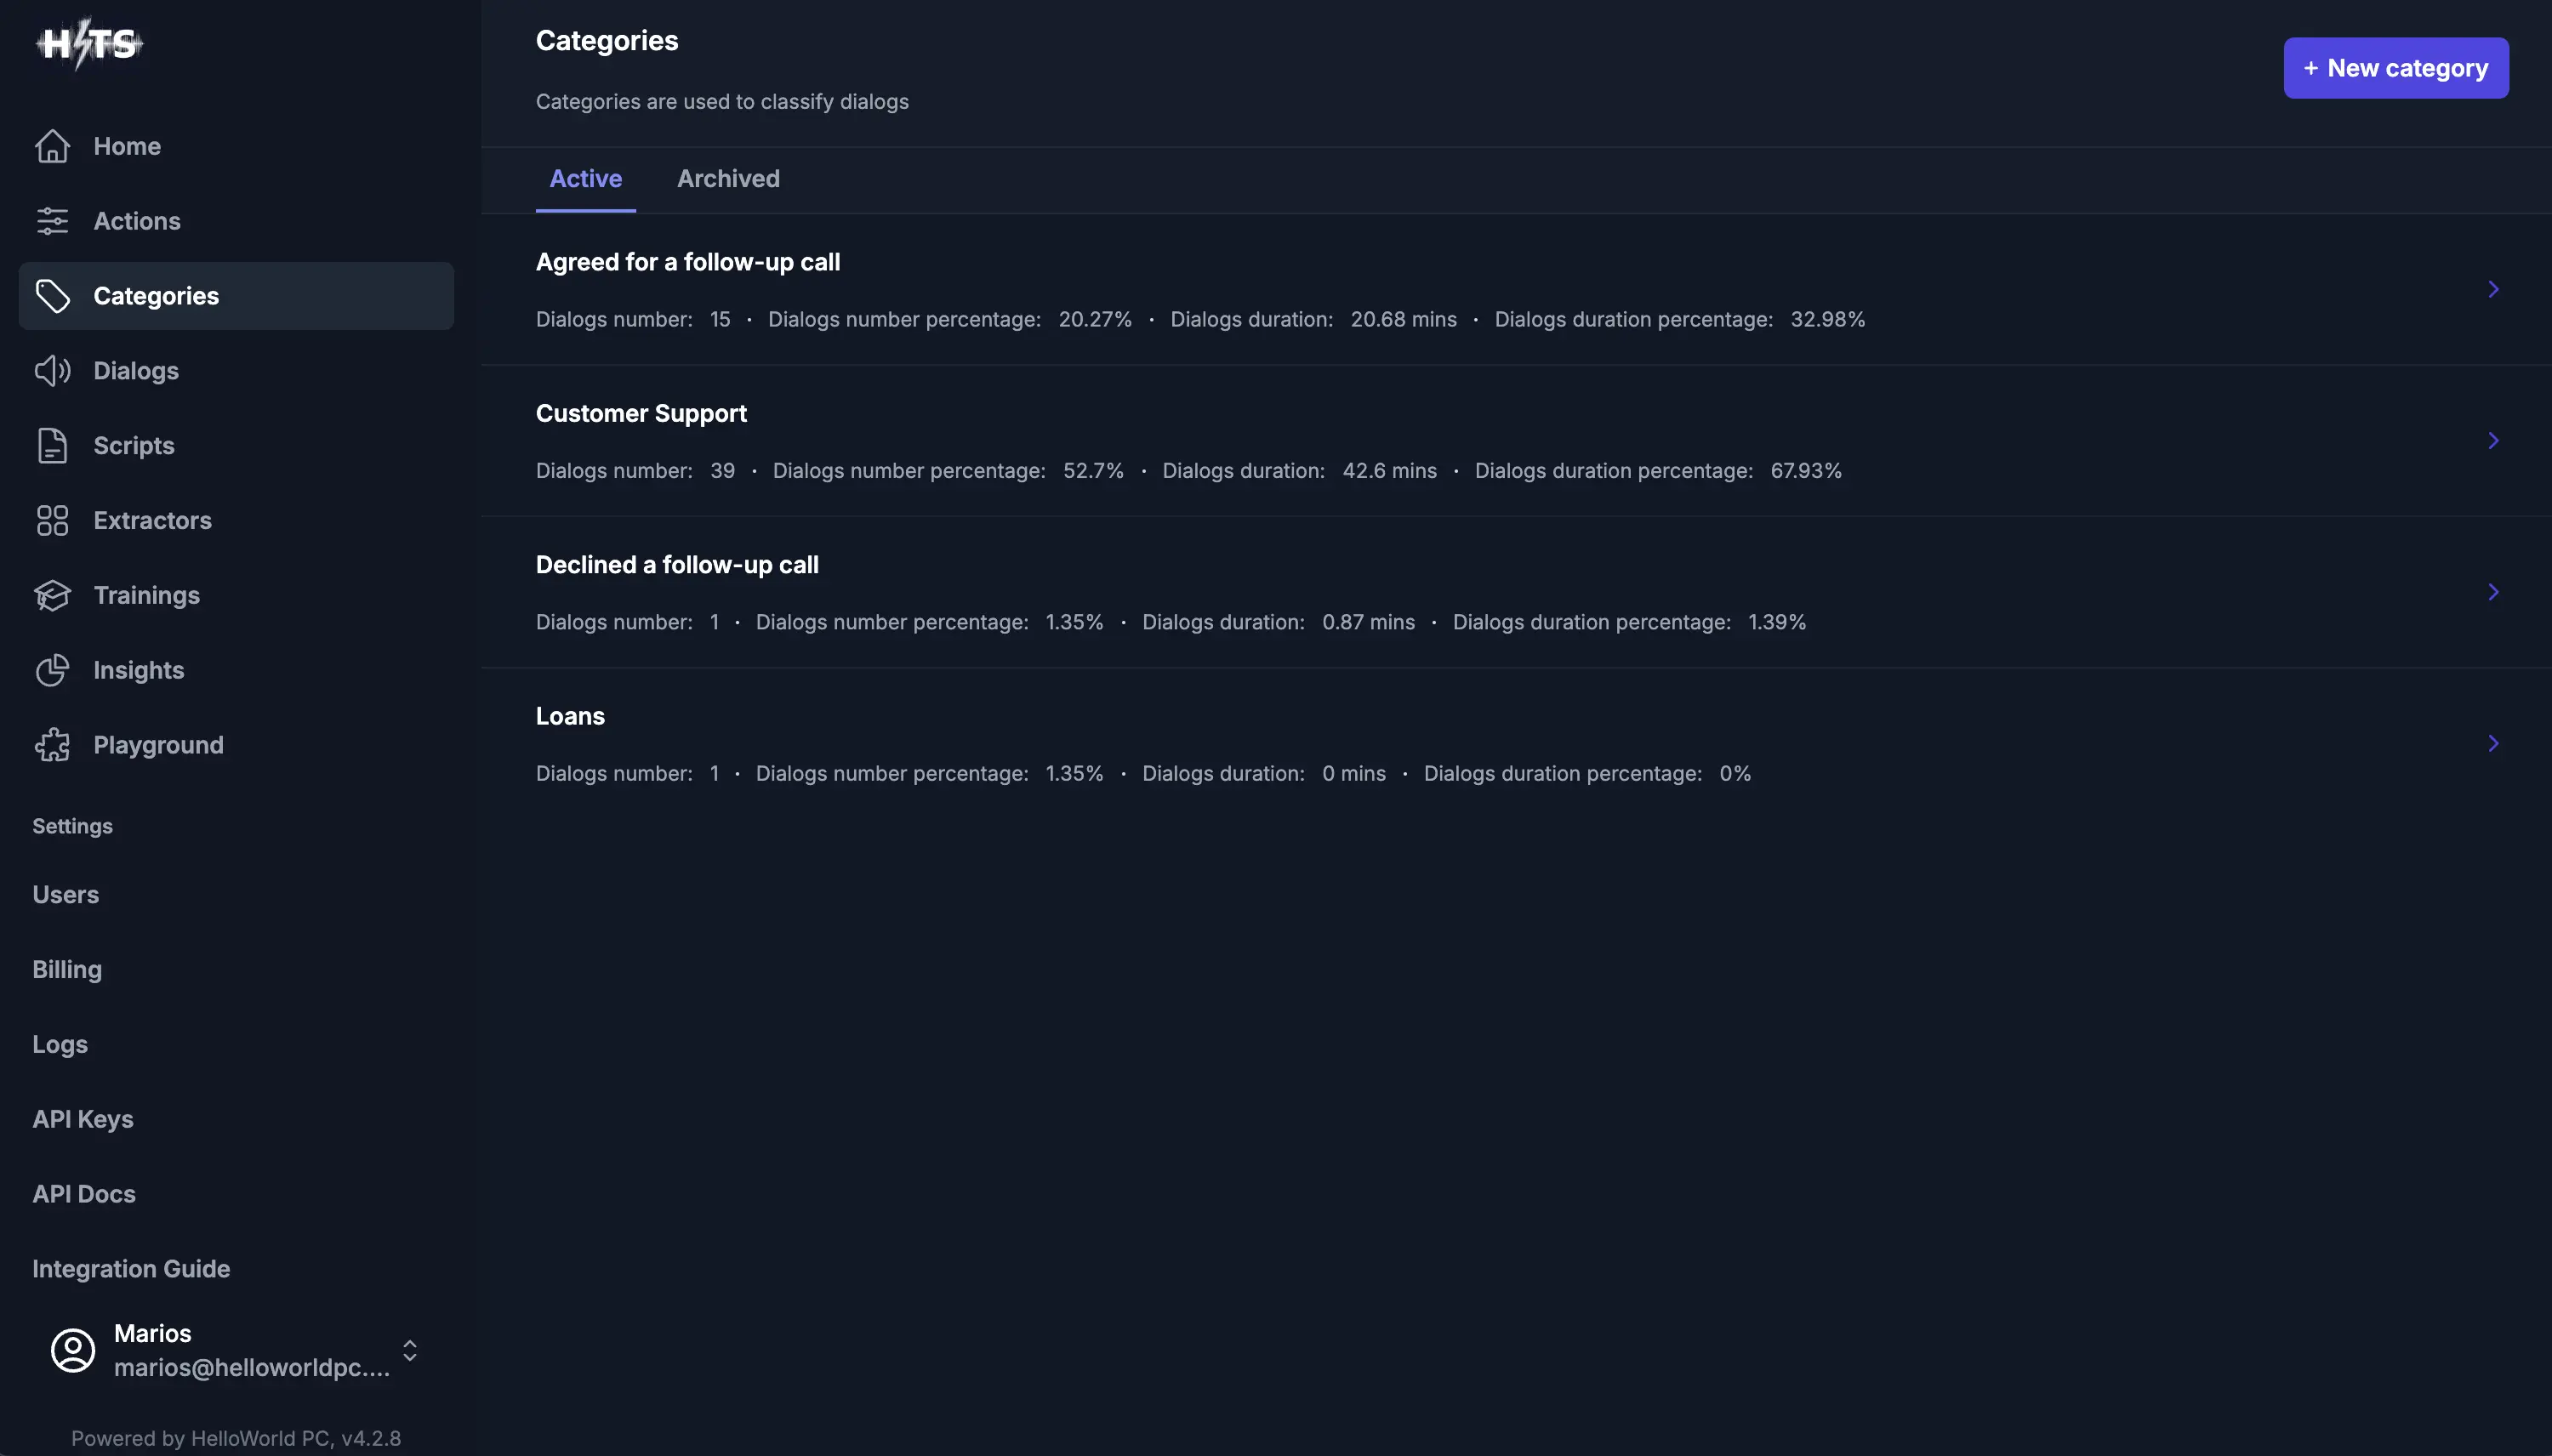Click the Categories tag icon
The height and width of the screenshot is (1456, 2552).
52,295
